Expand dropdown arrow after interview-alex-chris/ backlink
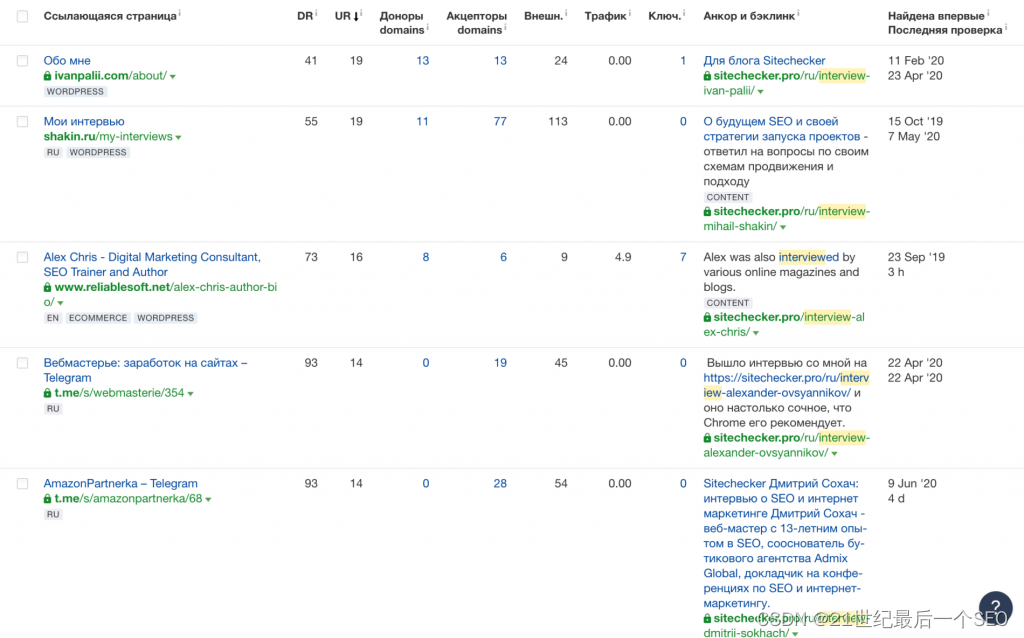The height and width of the screenshot is (638, 1024). point(756,334)
